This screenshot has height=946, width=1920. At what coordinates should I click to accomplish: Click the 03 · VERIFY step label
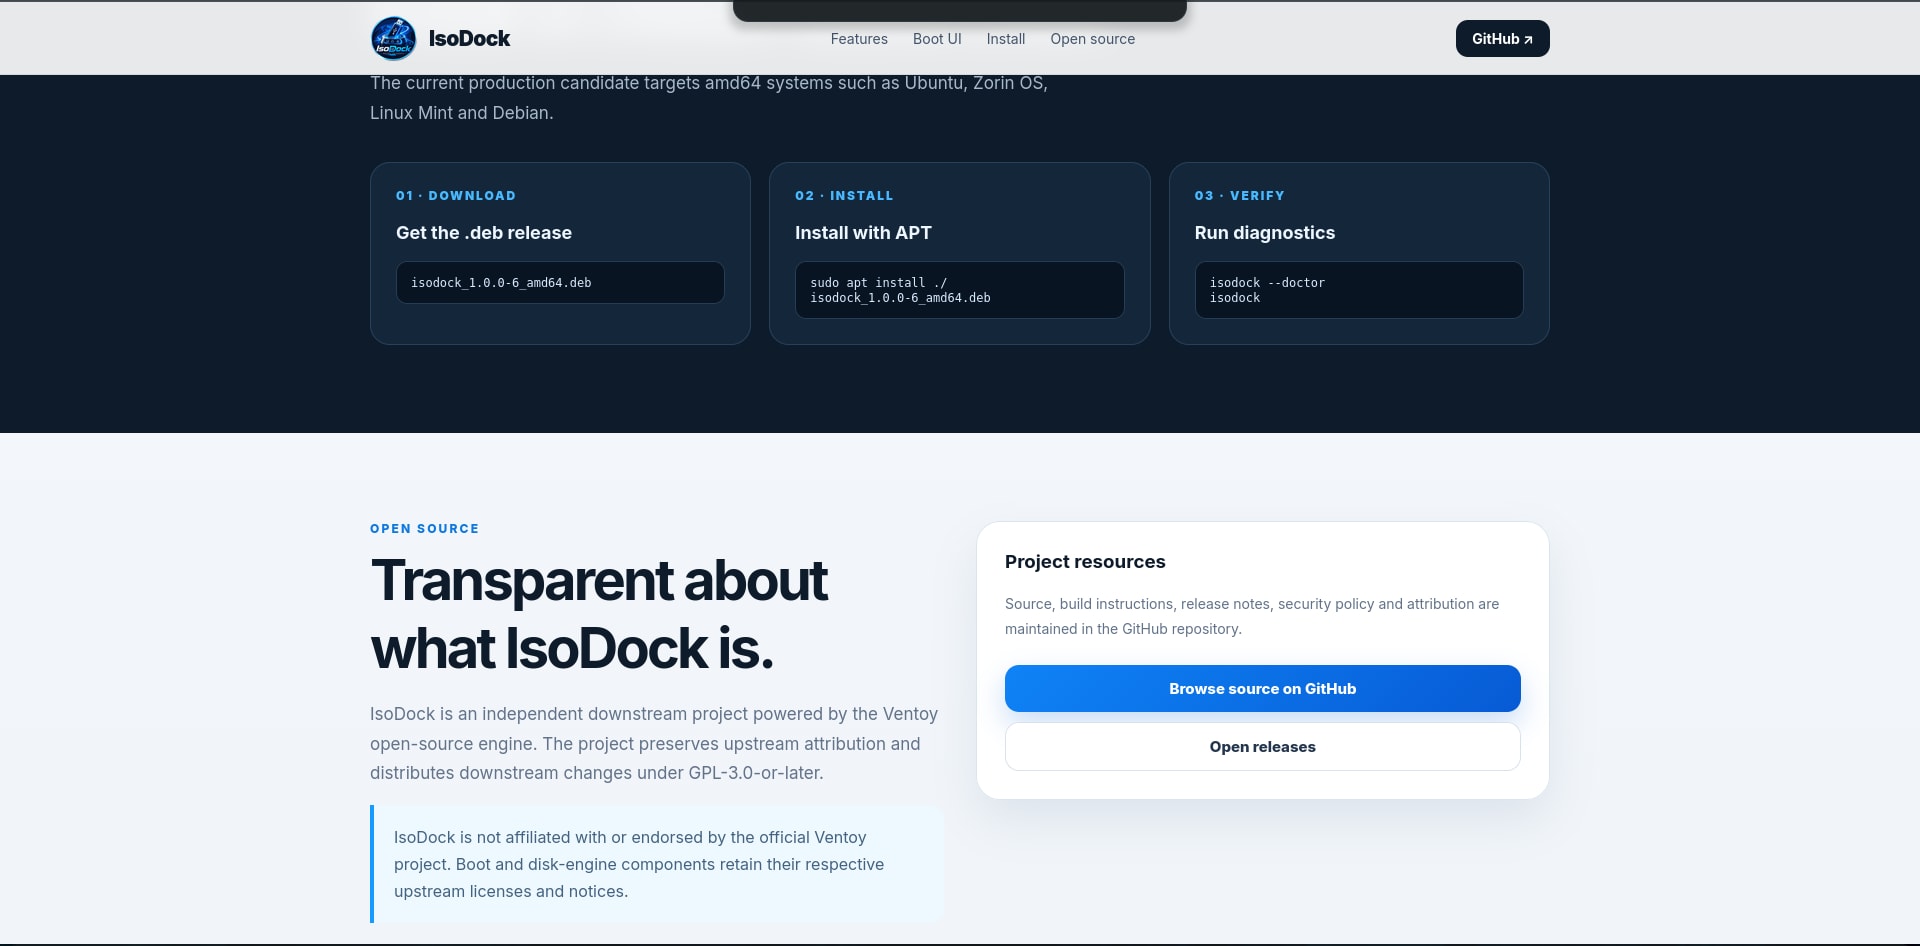point(1239,196)
